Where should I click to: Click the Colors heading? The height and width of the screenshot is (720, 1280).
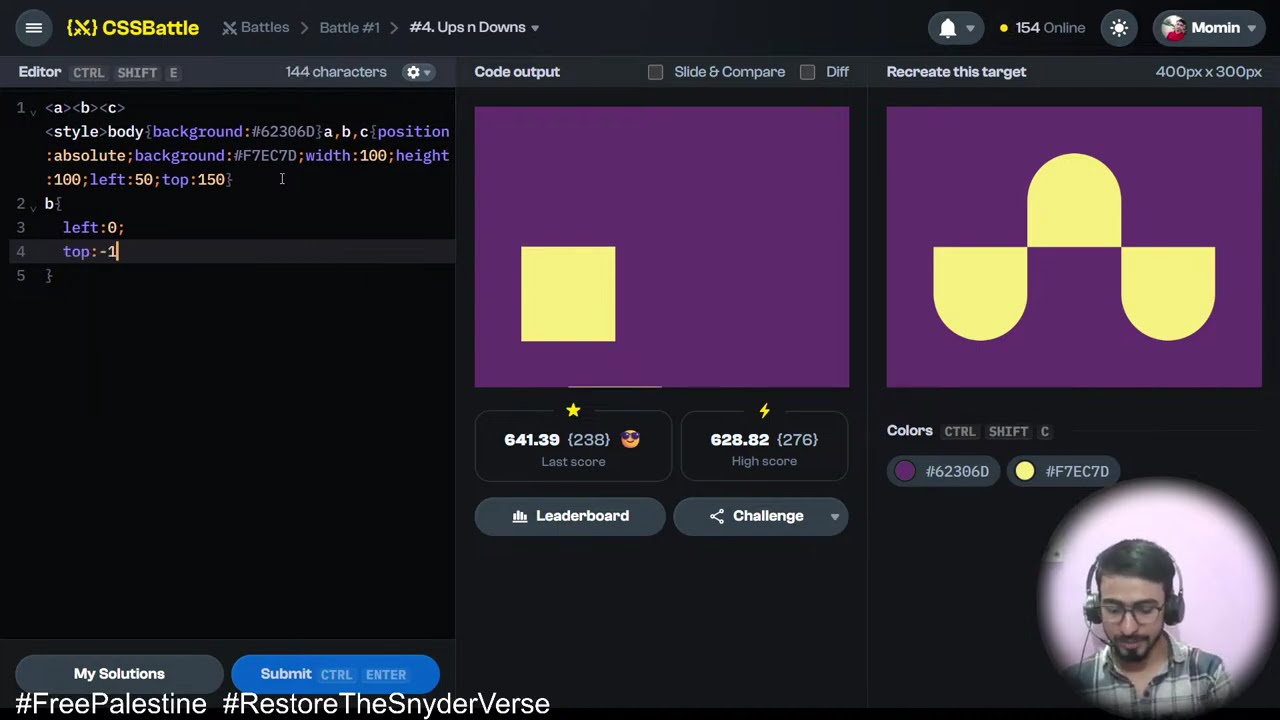[x=909, y=431]
